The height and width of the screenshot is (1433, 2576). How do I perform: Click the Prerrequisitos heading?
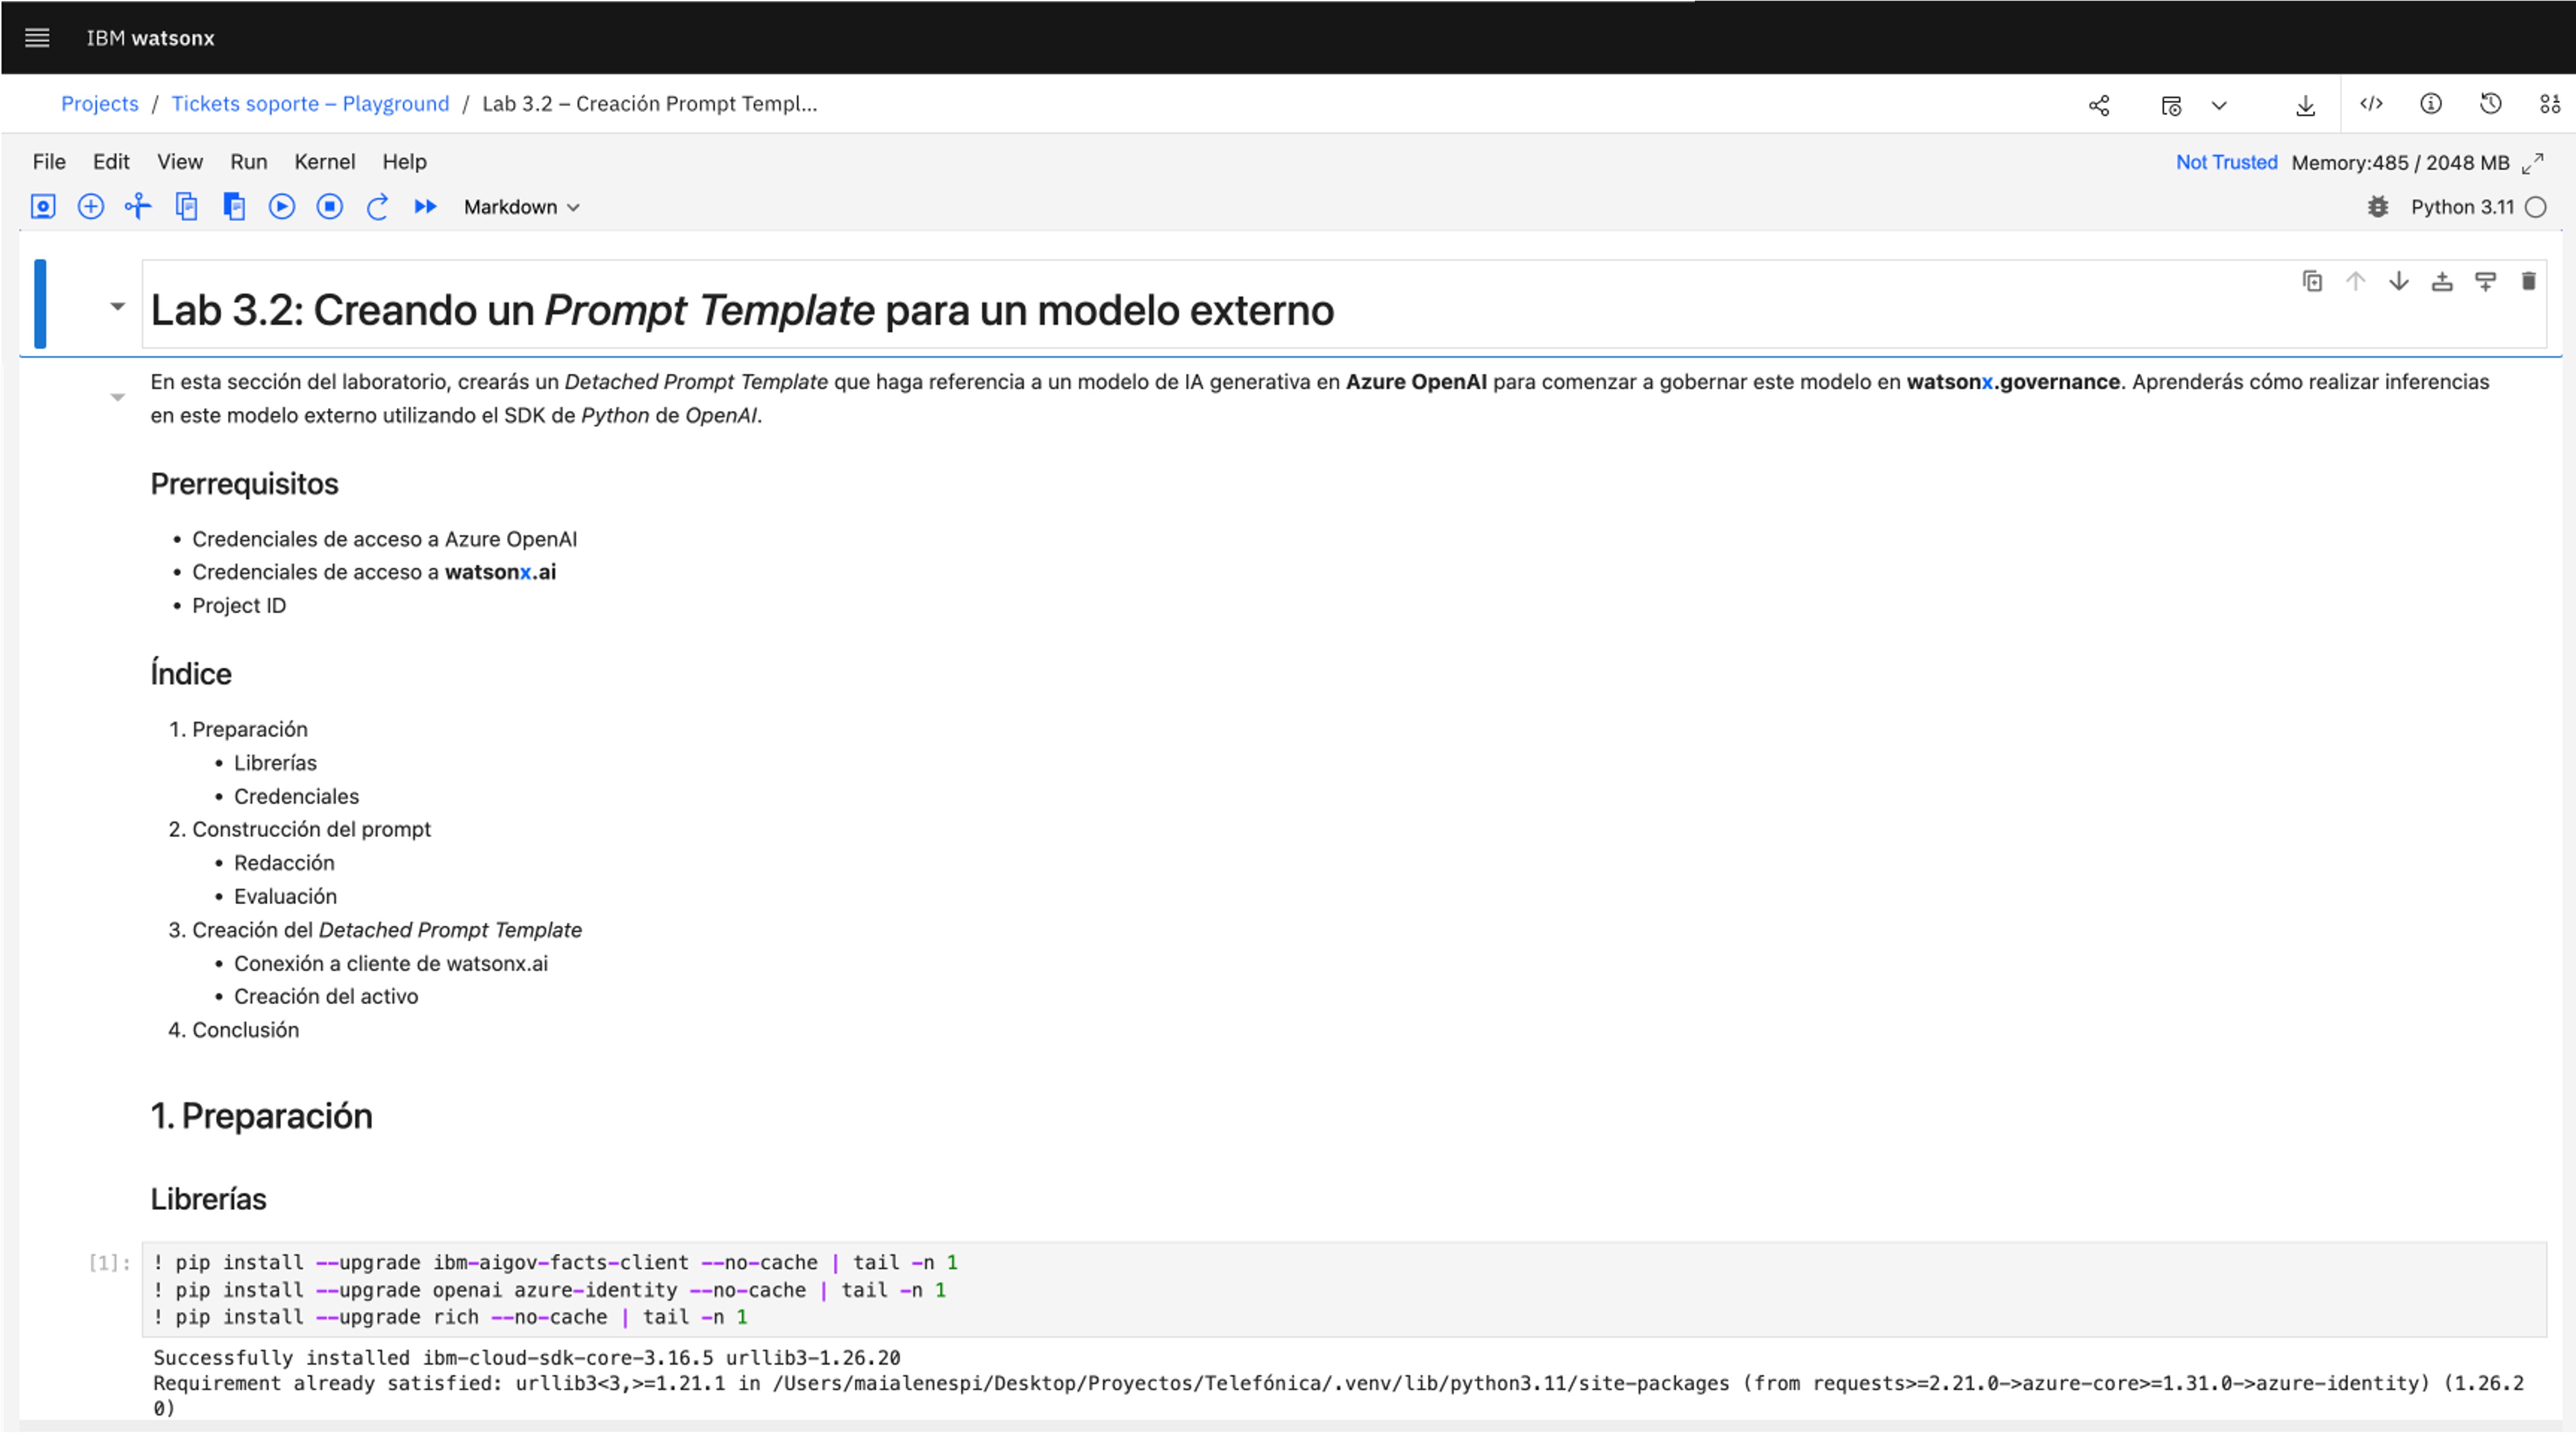coord(245,484)
